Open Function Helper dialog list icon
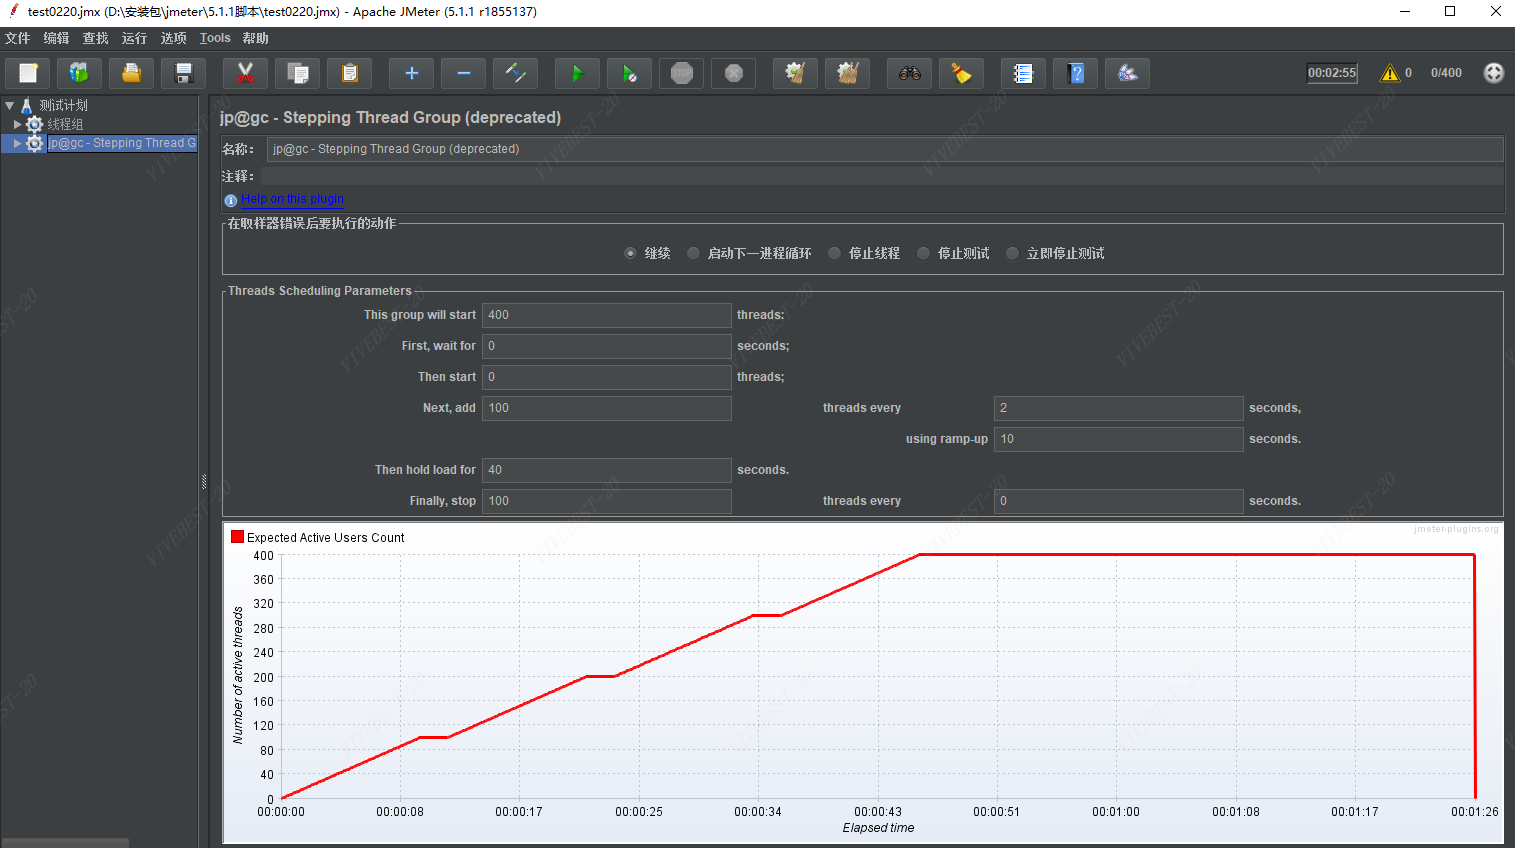This screenshot has height=848, width=1515. point(1023,73)
